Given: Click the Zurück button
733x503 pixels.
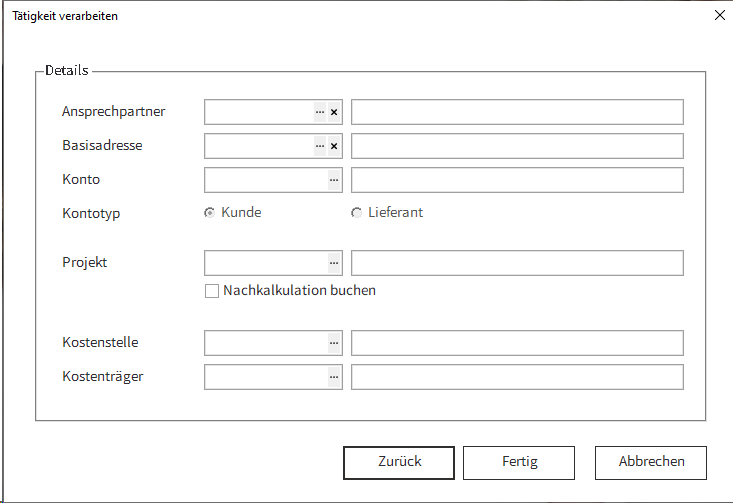Looking at the screenshot, I should (x=399, y=462).
